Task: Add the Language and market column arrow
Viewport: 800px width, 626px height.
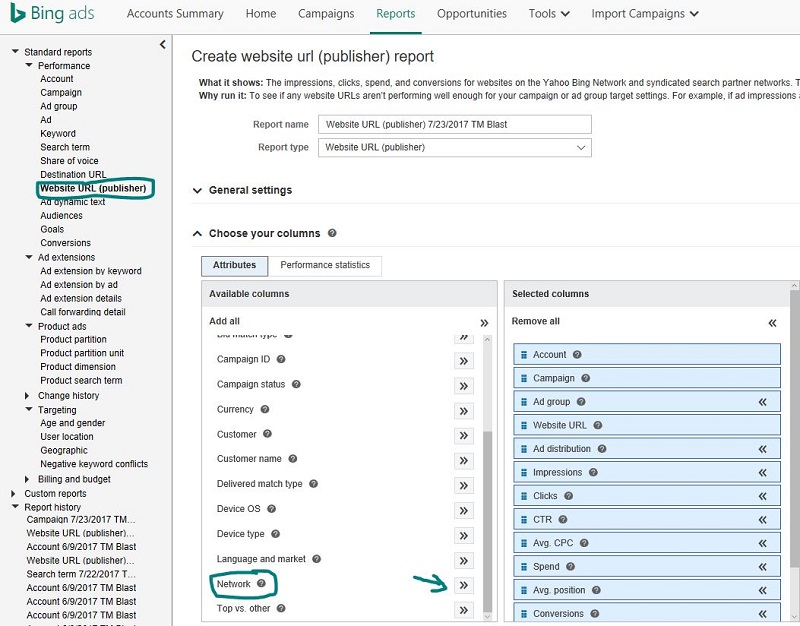Action: coord(463,561)
